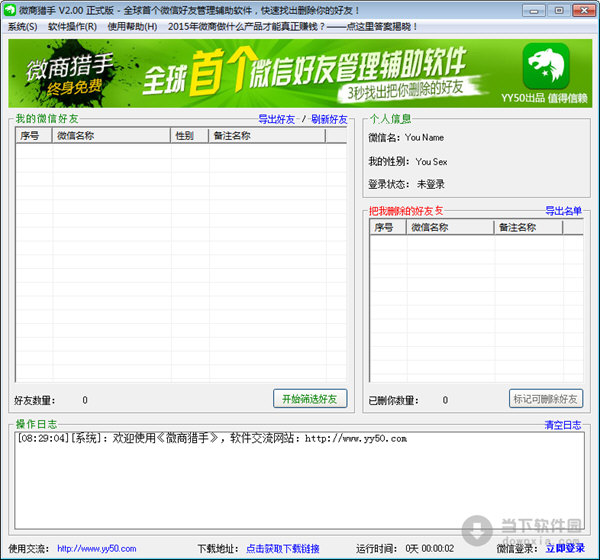The width and height of the screenshot is (600, 560).
Task: Click the app icon in the title bar
Action: click(10, 9)
